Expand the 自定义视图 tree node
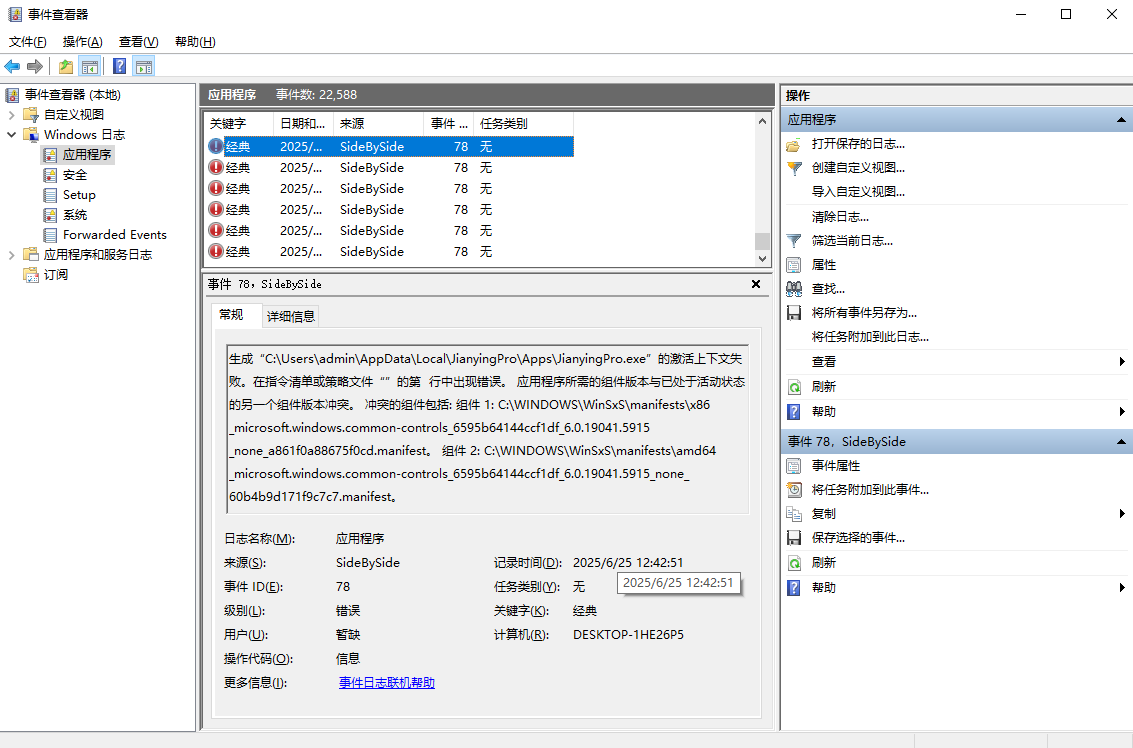This screenshot has width=1133, height=748. point(11,115)
